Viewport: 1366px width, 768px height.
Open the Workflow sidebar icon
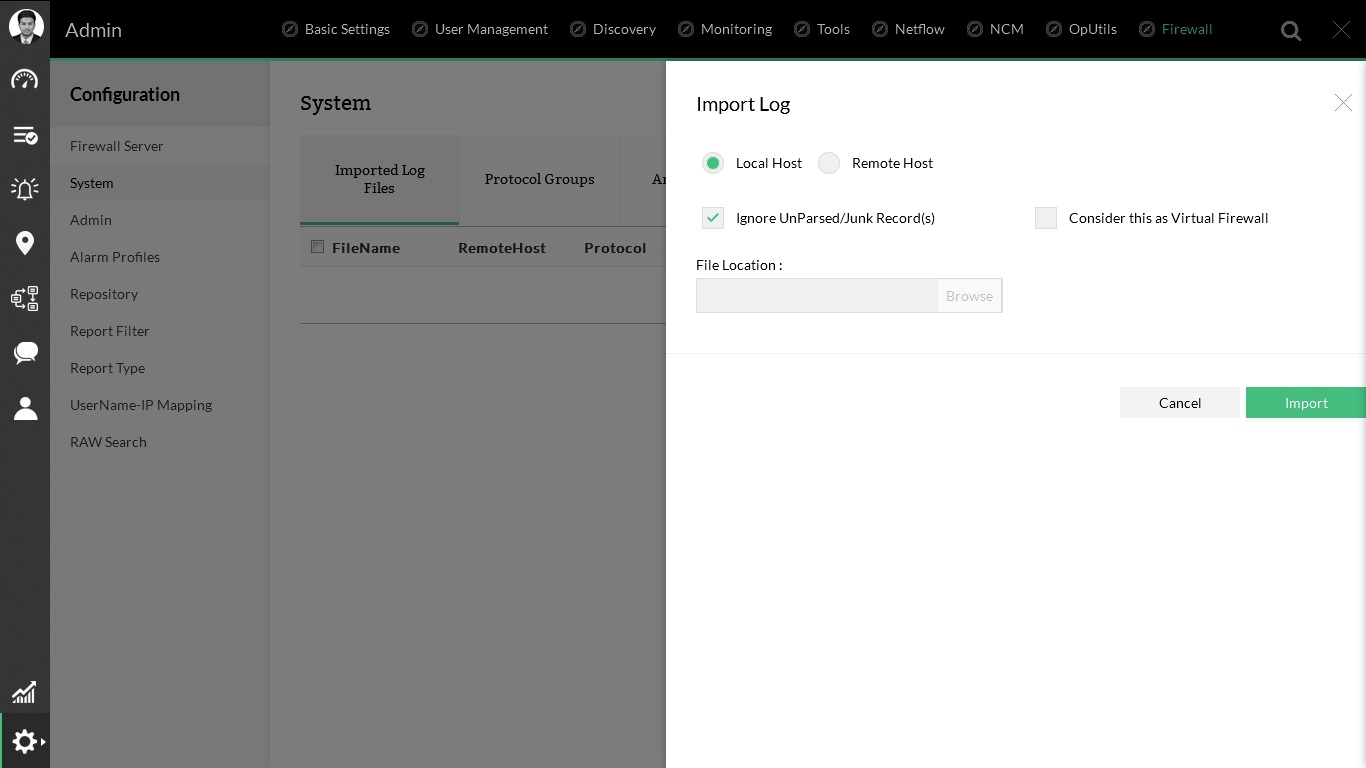click(x=25, y=298)
